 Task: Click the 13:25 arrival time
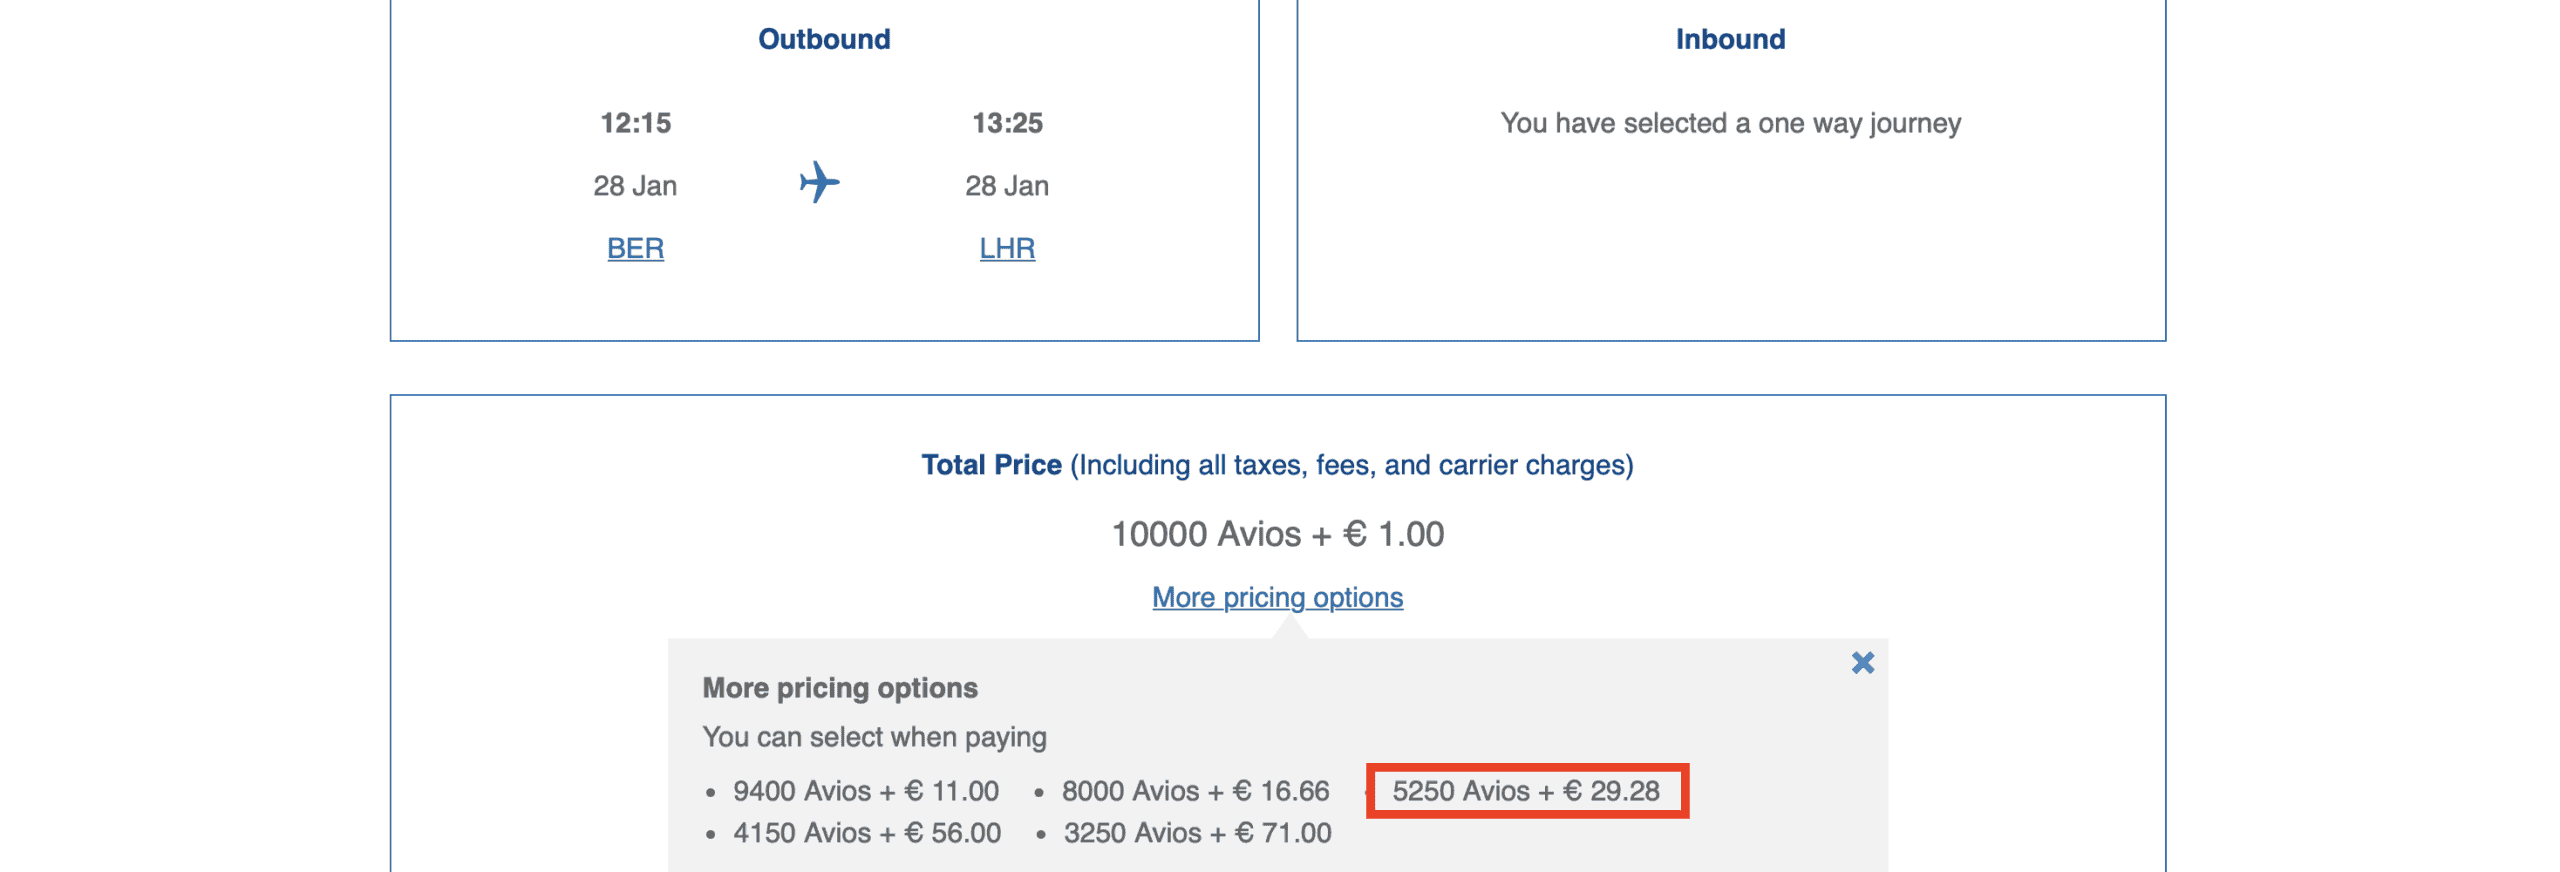click(1006, 123)
